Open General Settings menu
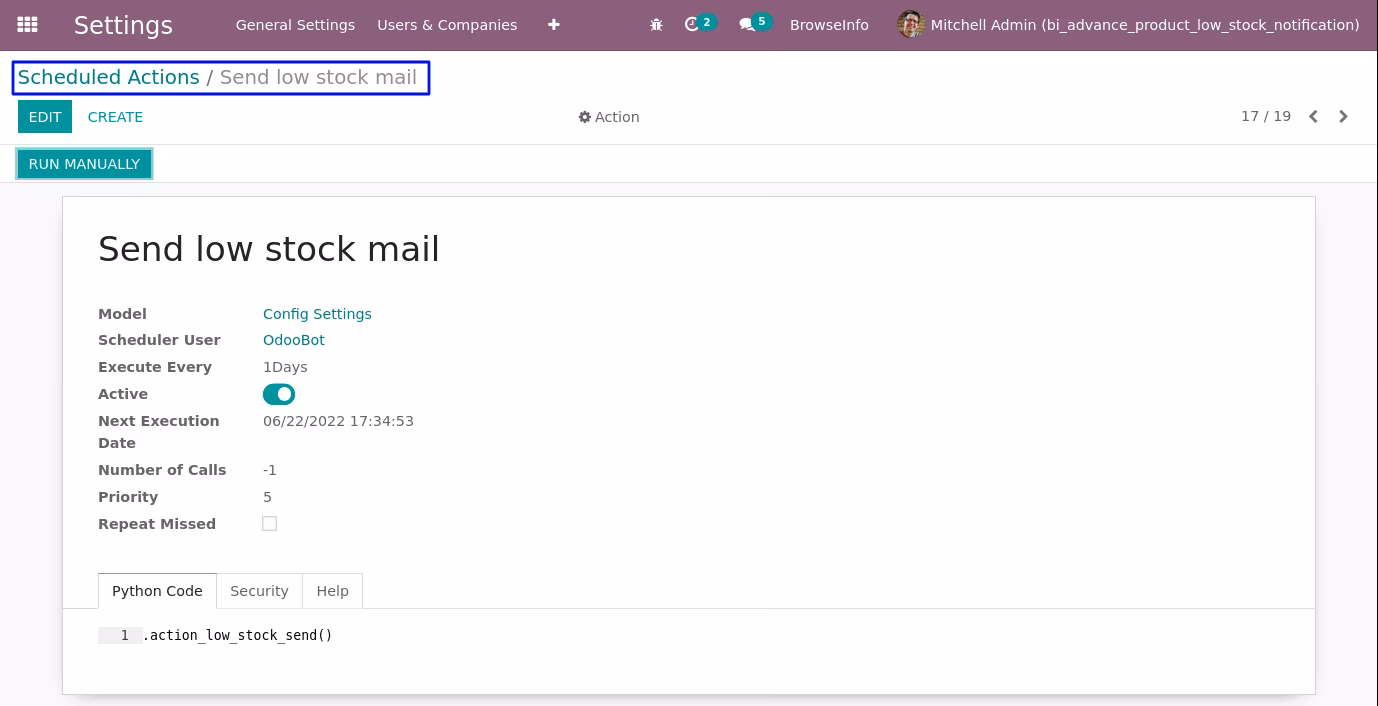Screen dimensions: 1378x706 pyautogui.click(x=295, y=25)
